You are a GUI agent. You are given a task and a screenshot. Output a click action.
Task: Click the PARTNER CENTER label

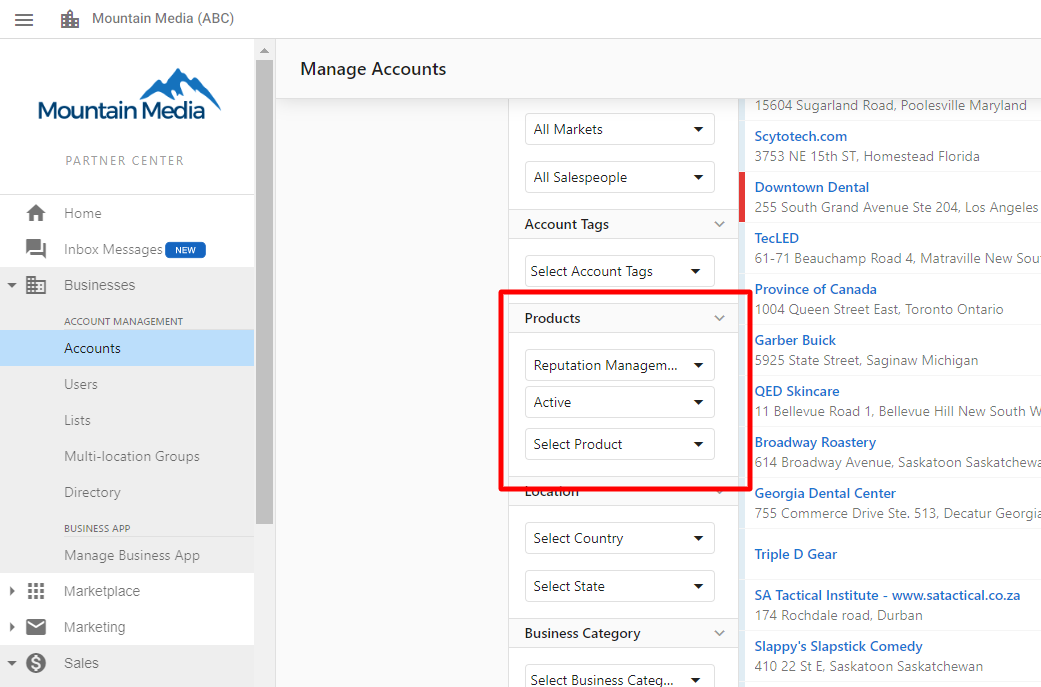point(125,161)
